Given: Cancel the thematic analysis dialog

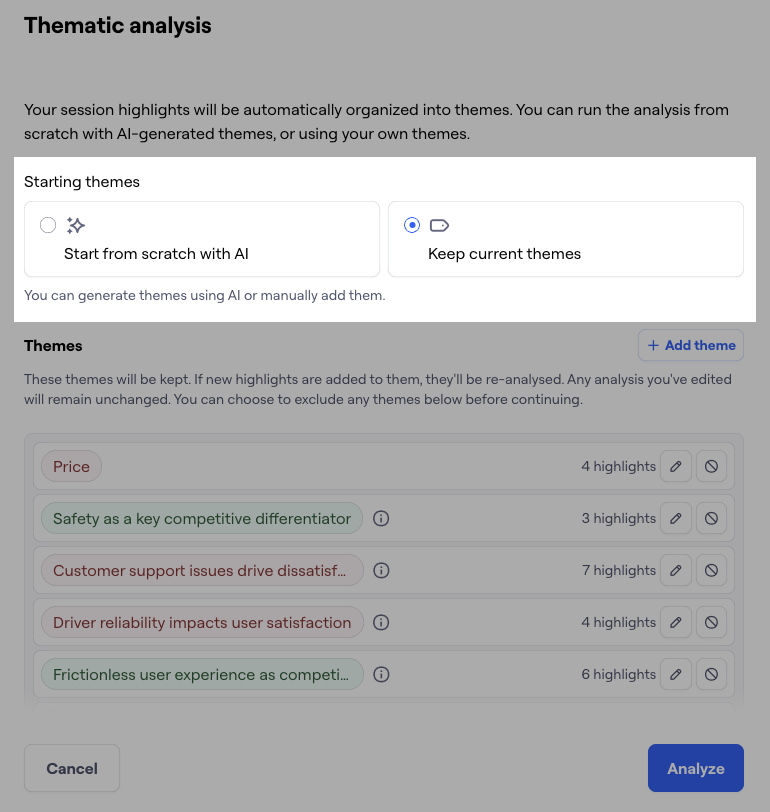Looking at the screenshot, I should [72, 768].
